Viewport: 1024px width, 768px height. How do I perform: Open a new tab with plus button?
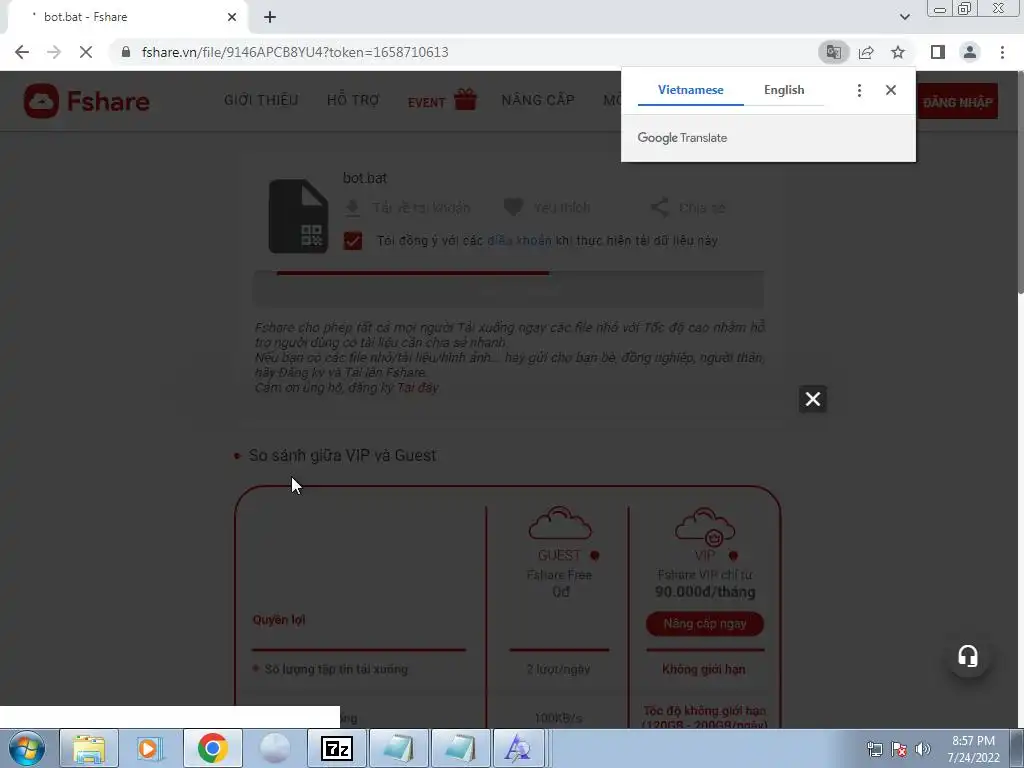[270, 17]
